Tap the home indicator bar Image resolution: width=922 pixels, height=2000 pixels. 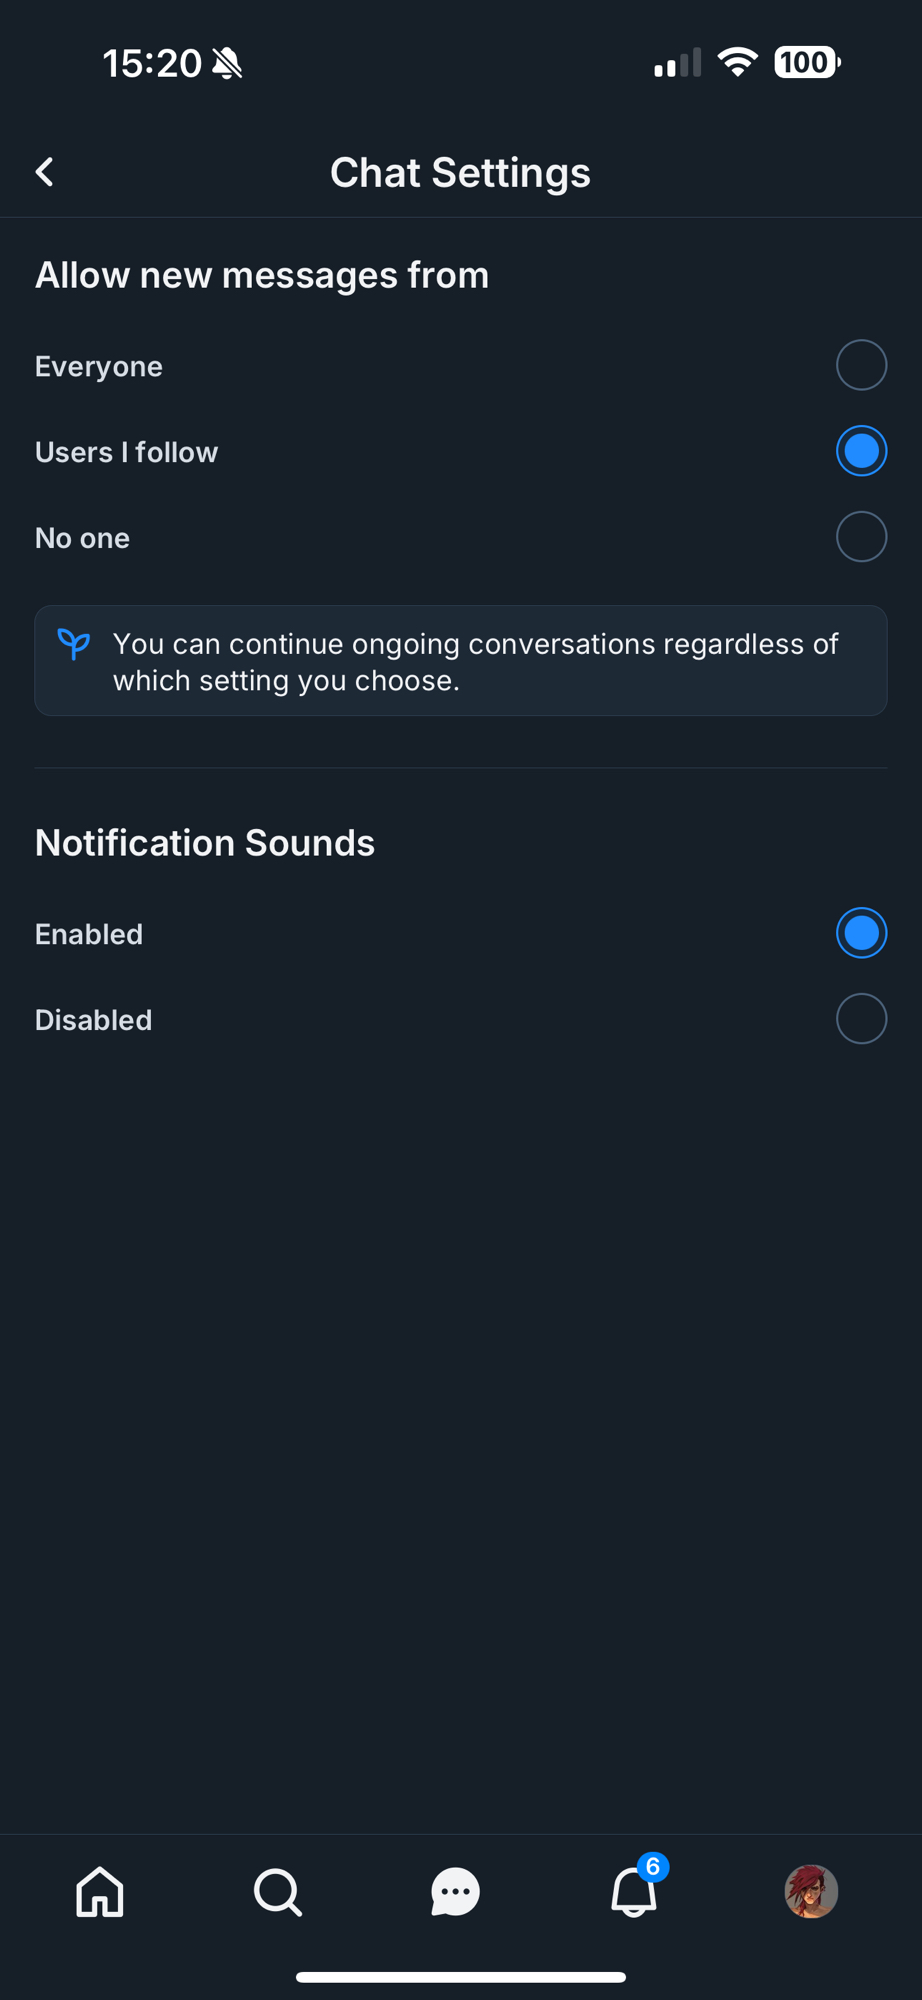click(x=461, y=1977)
